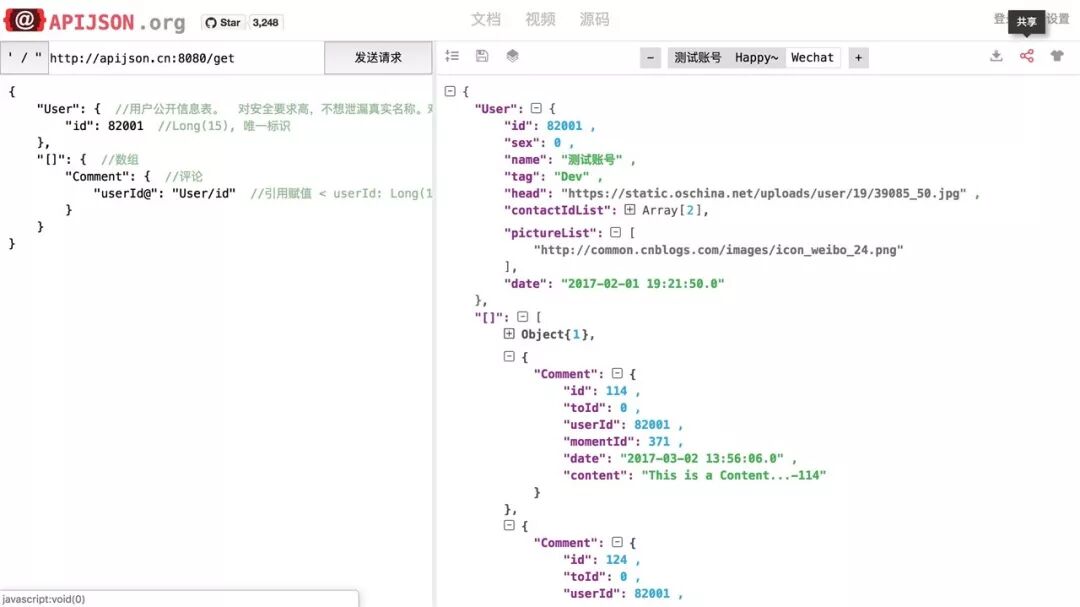Click the download icon at top right
Image resolution: width=1080 pixels, height=607 pixels.
996,56
